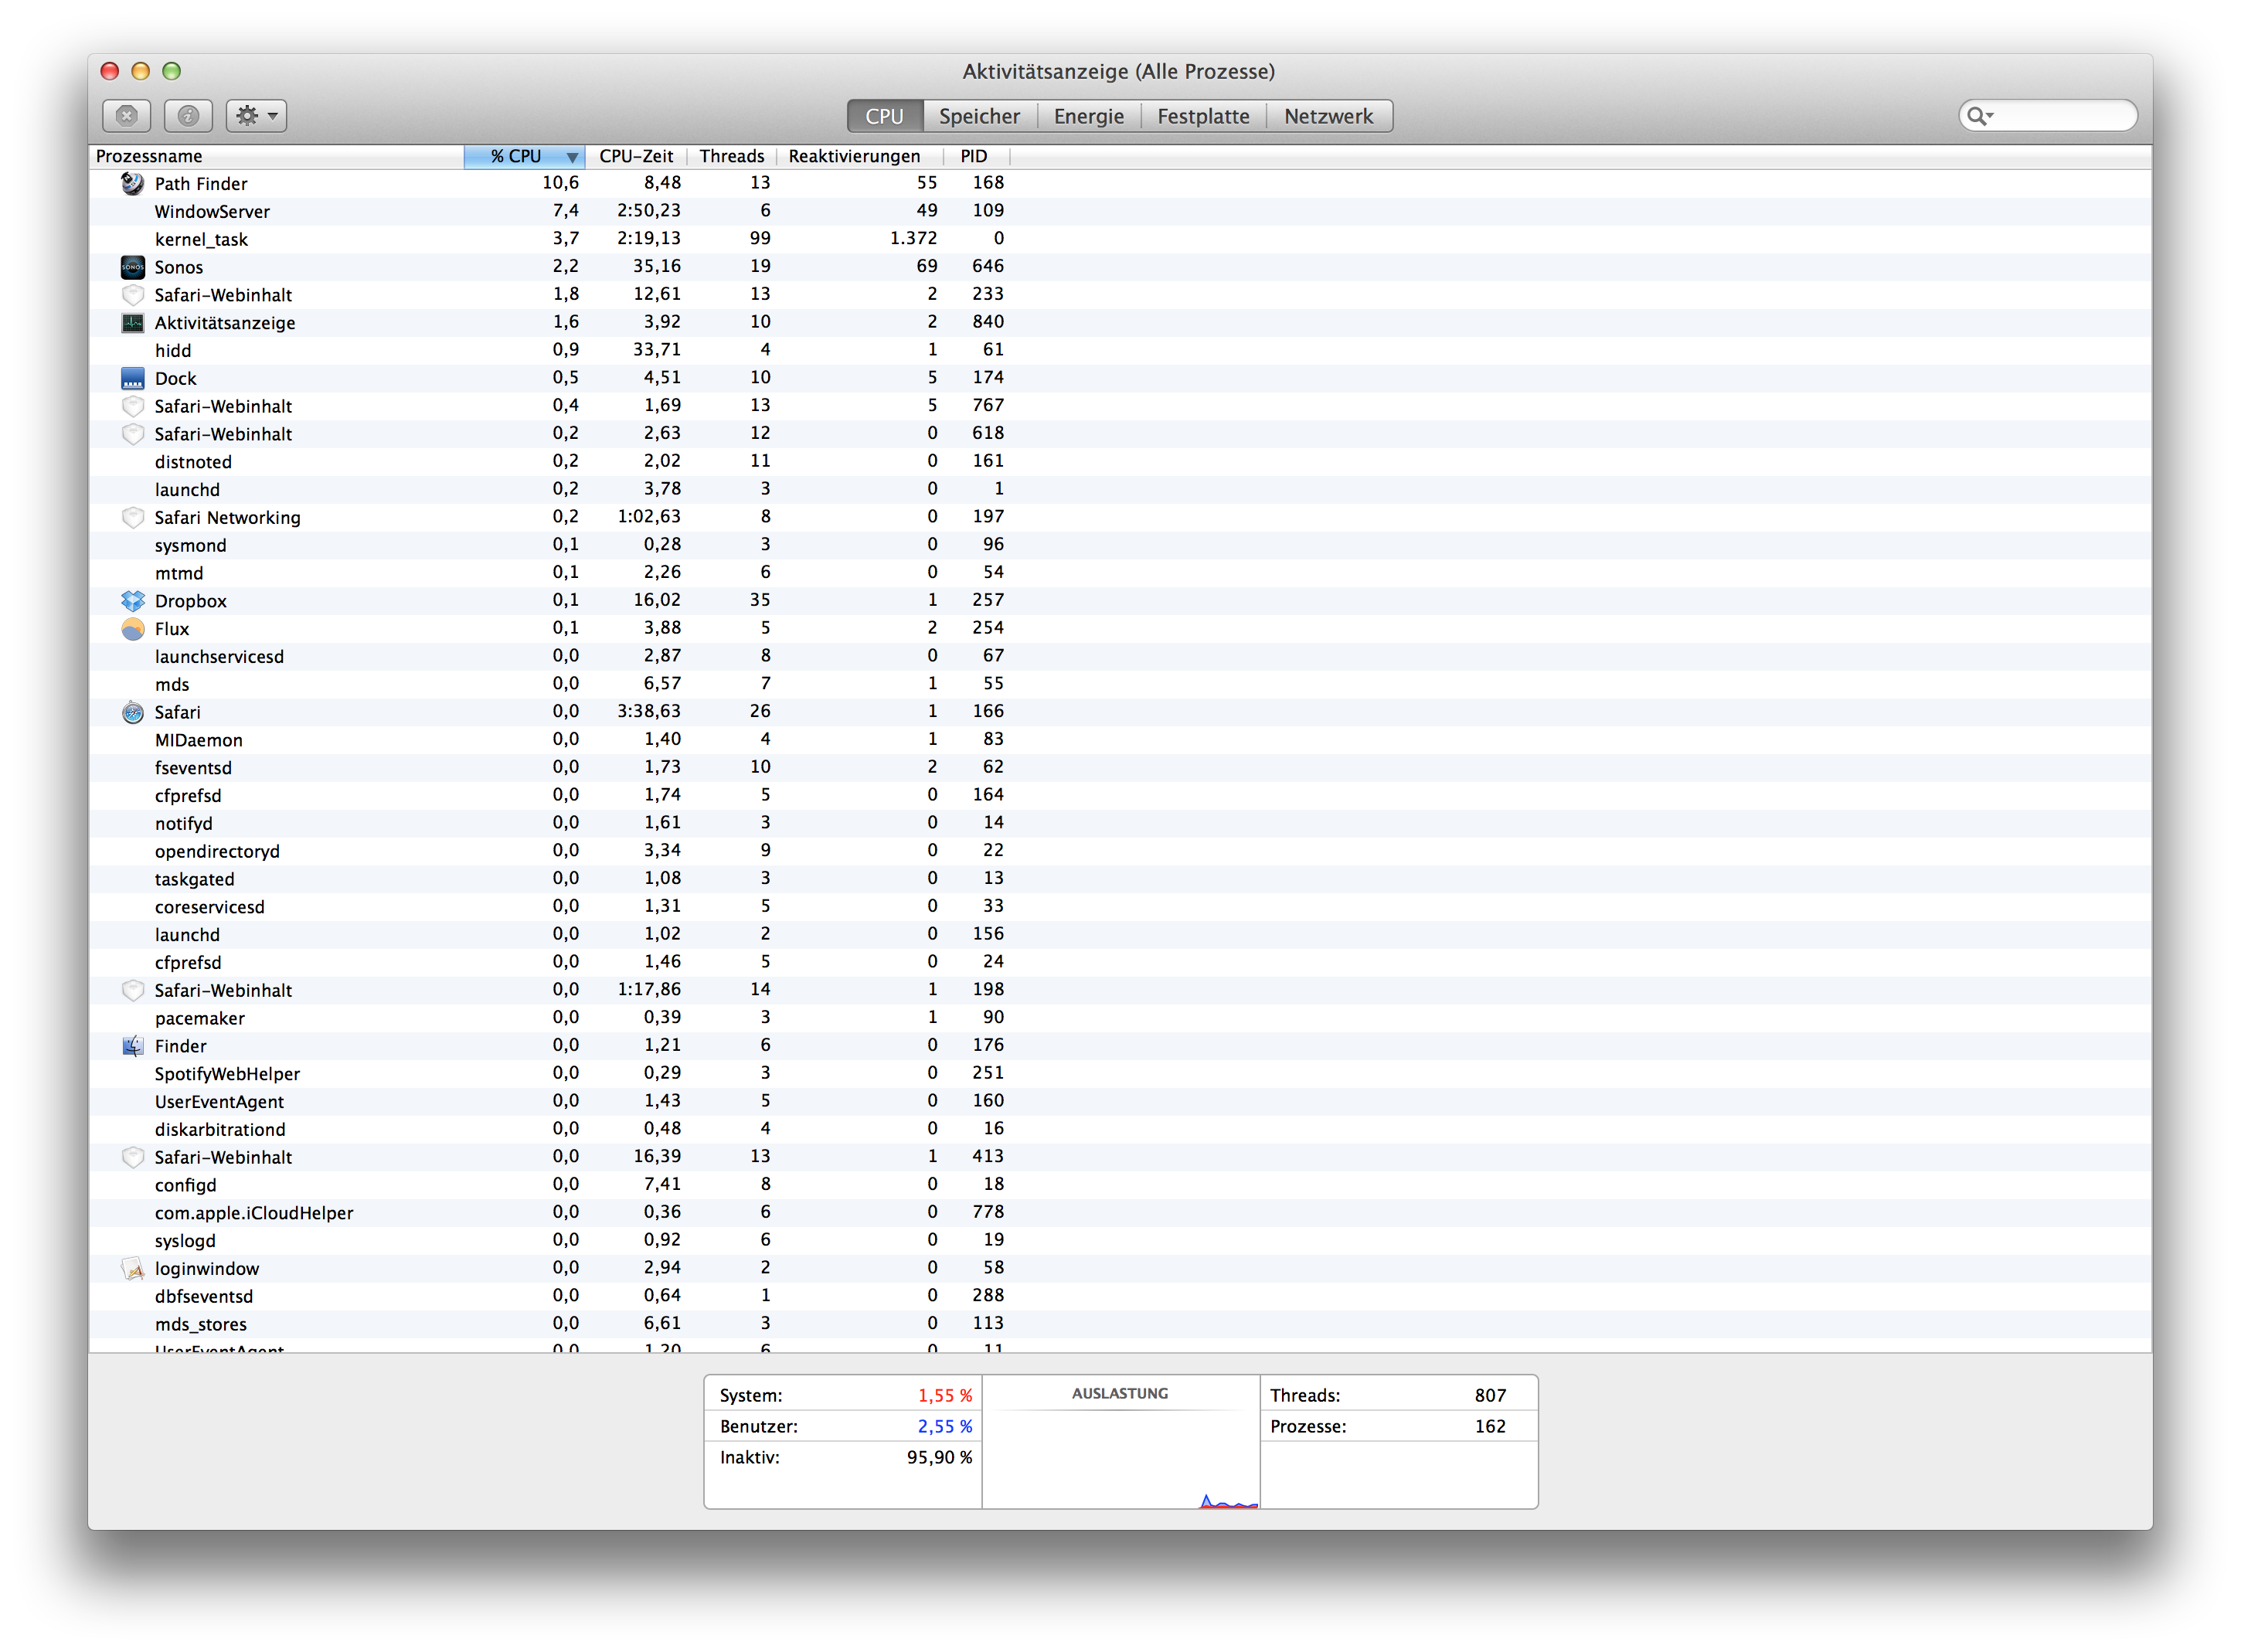Open the gear actions menu
The height and width of the screenshot is (1652, 2241).
pyautogui.click(x=256, y=116)
